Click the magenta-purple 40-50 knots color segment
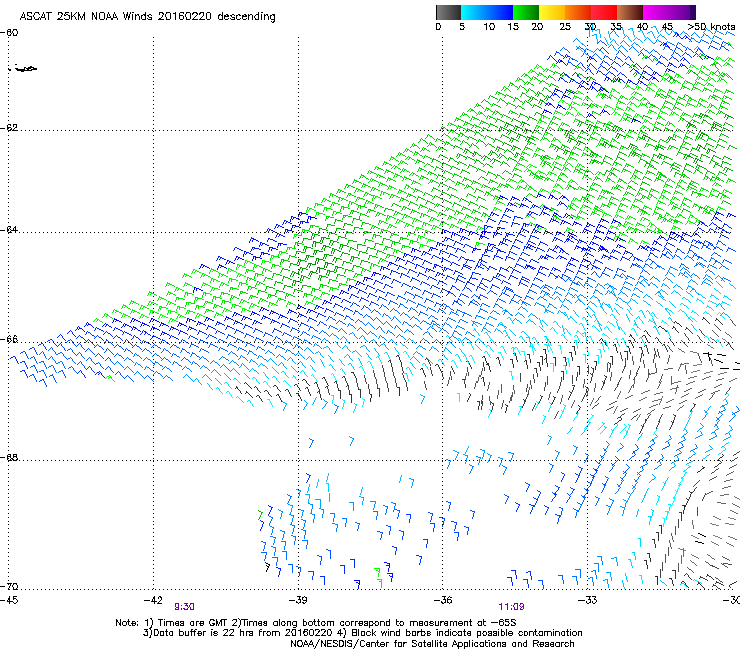This screenshot has height=650, width=740. tap(669, 12)
